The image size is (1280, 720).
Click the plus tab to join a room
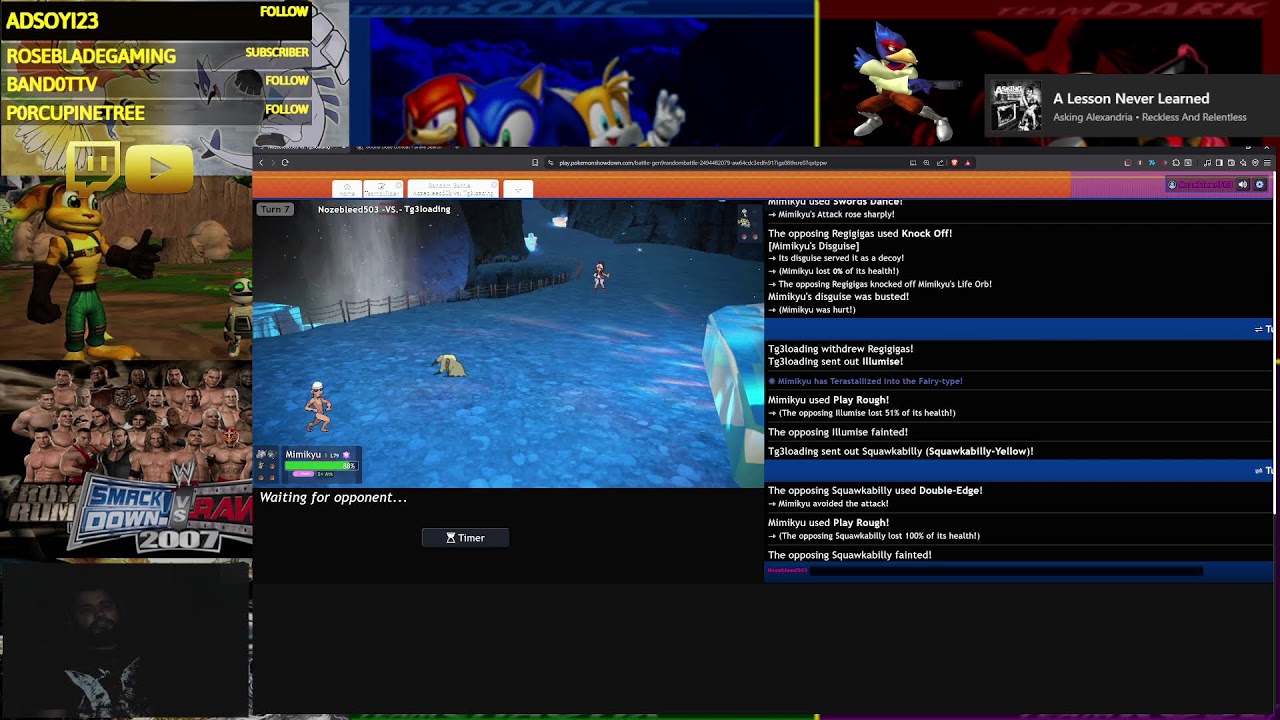pyautogui.click(x=517, y=189)
